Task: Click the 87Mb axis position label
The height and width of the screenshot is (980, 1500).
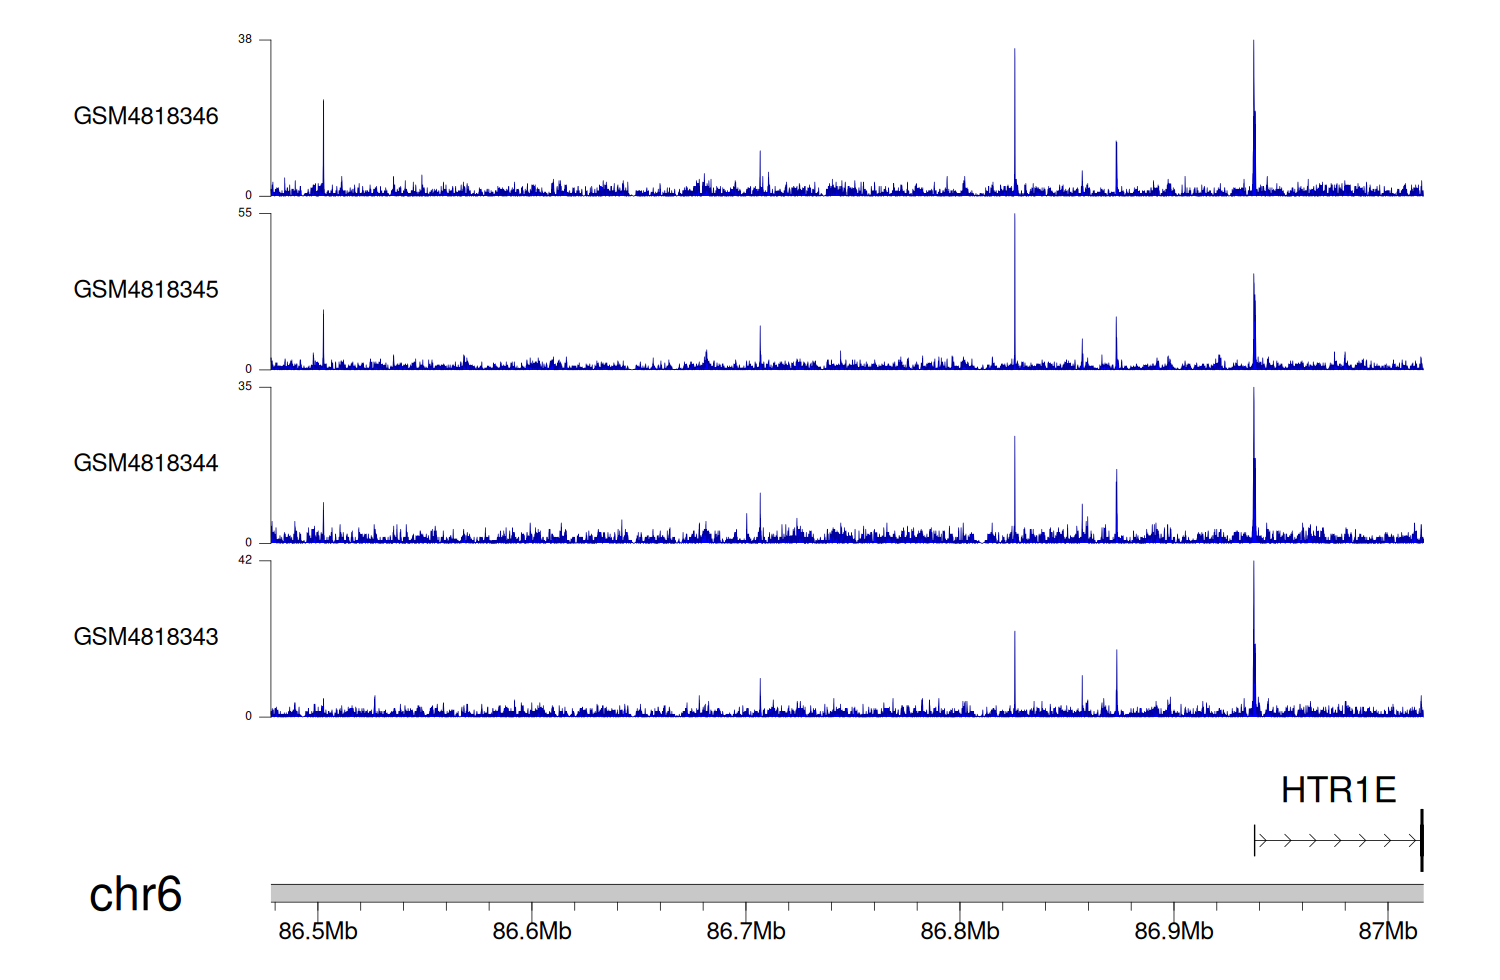Action: pos(1388,932)
